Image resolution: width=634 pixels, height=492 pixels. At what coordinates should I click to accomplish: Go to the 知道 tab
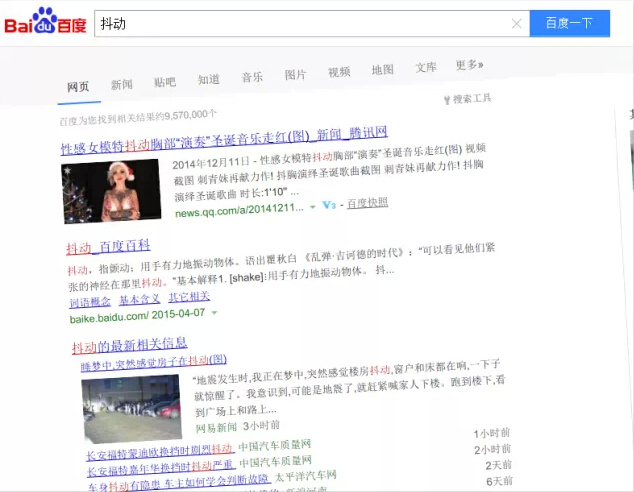pos(209,79)
